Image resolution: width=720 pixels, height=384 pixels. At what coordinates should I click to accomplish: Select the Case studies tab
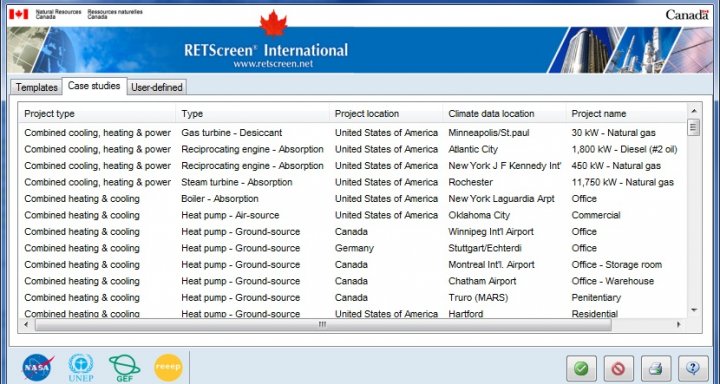[94, 86]
